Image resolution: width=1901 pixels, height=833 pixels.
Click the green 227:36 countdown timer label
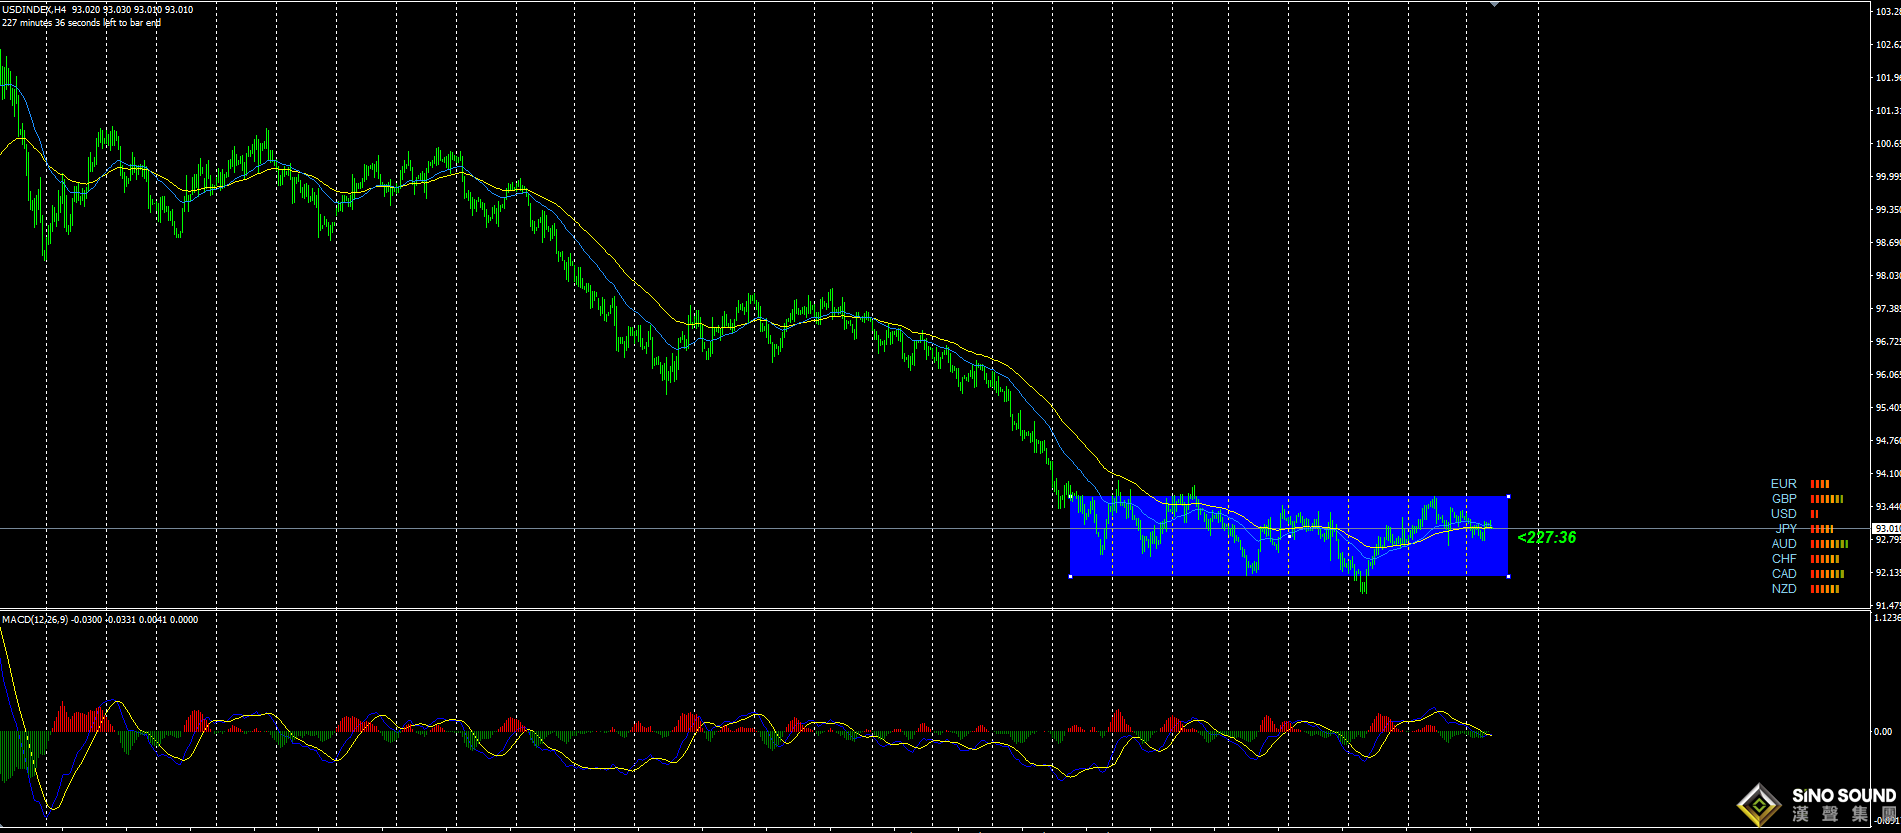tap(1546, 538)
